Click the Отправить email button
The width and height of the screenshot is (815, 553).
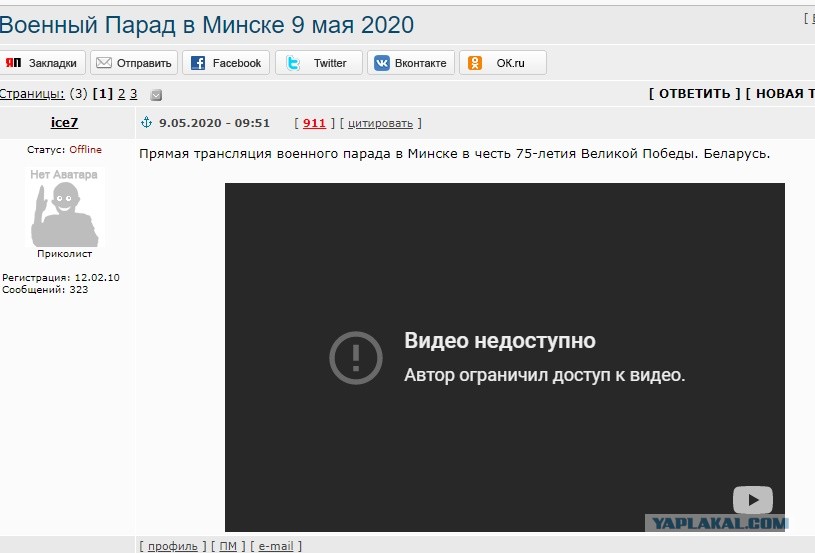point(134,63)
